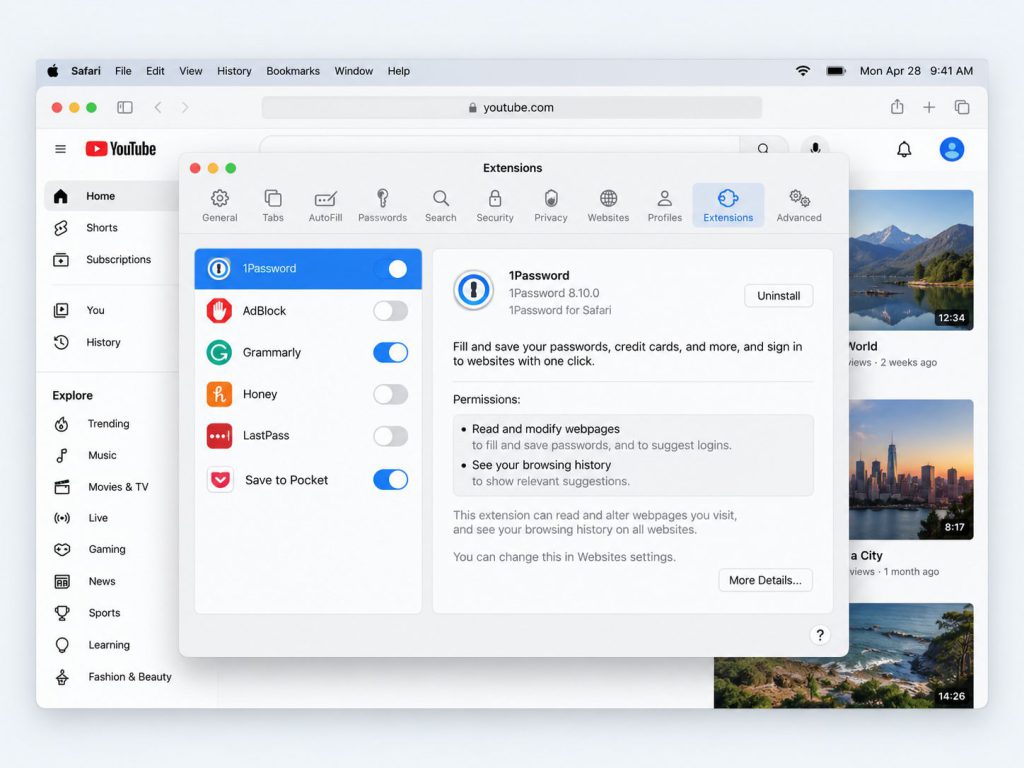Enable the AdBlock extension toggle

[x=391, y=311]
